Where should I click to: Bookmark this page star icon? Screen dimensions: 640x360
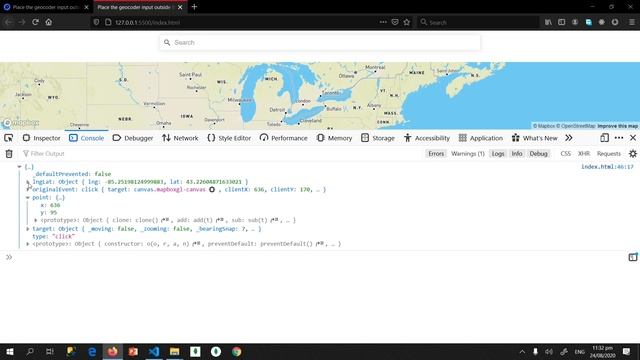tap(407, 22)
